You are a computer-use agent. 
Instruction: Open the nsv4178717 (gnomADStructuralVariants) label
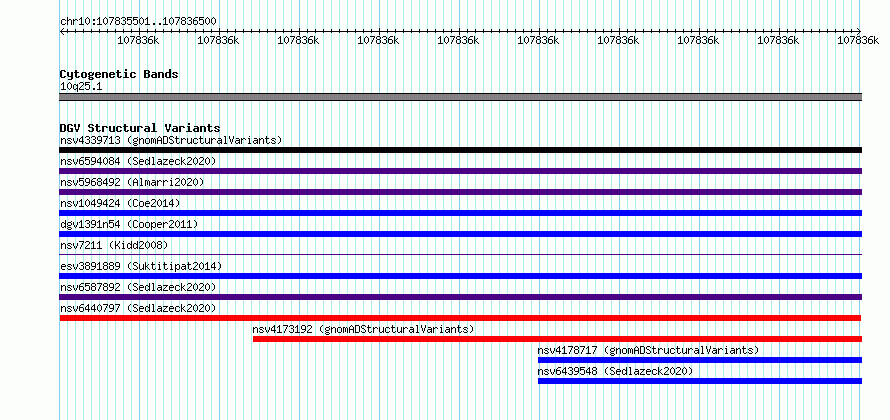pos(648,350)
